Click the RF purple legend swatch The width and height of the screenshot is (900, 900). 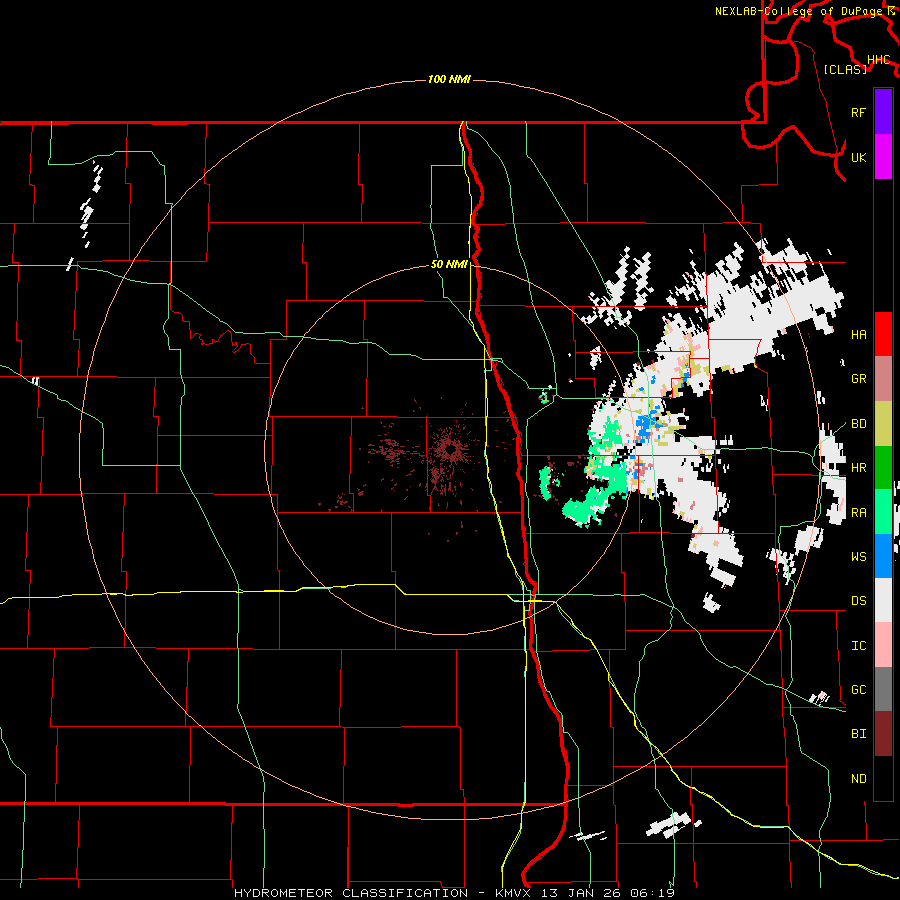point(883,112)
